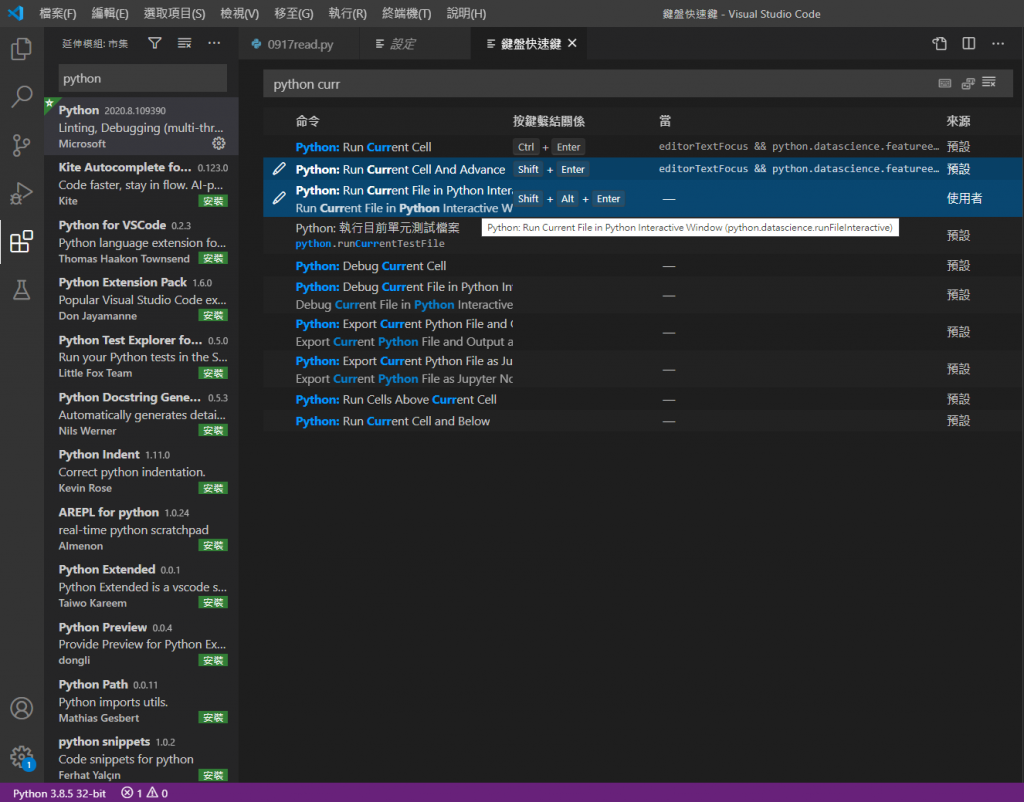
Task: Click the VS Code logo icon
Action: tap(16, 13)
